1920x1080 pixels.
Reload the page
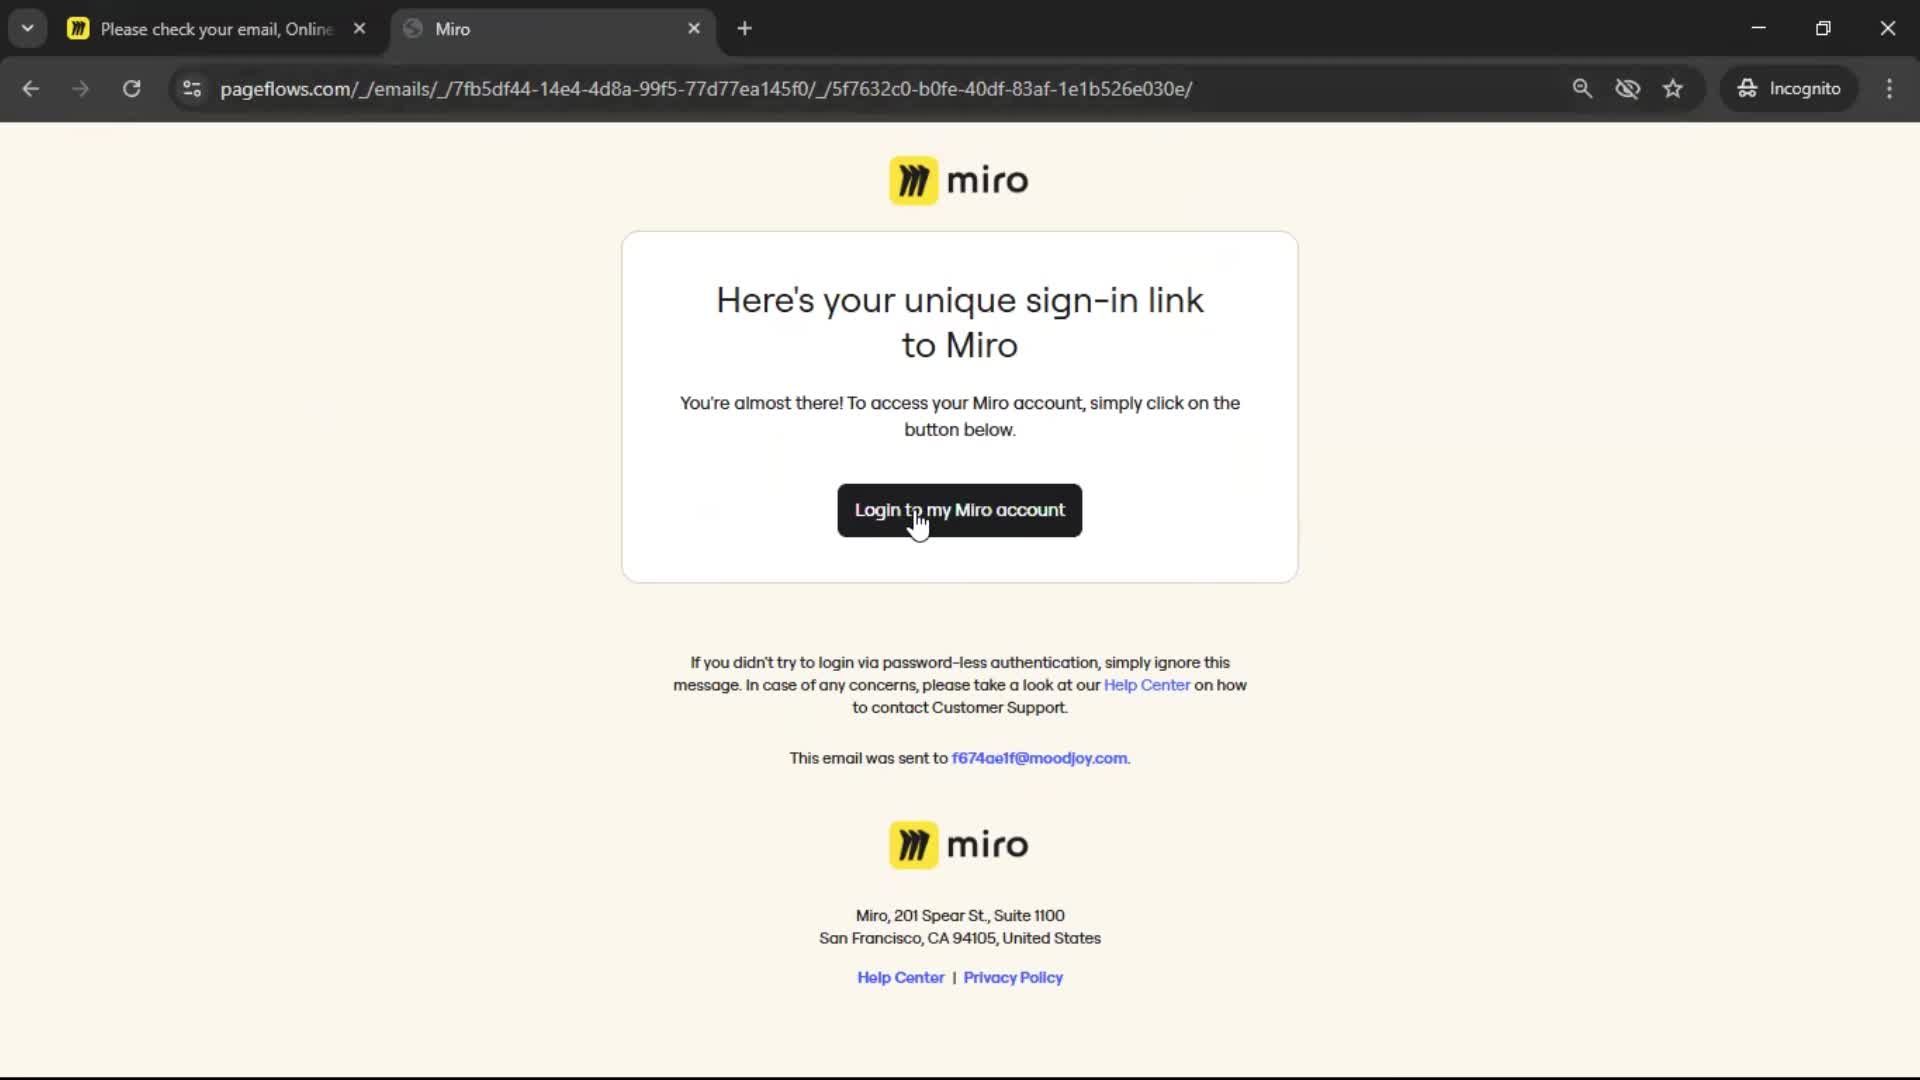131,88
